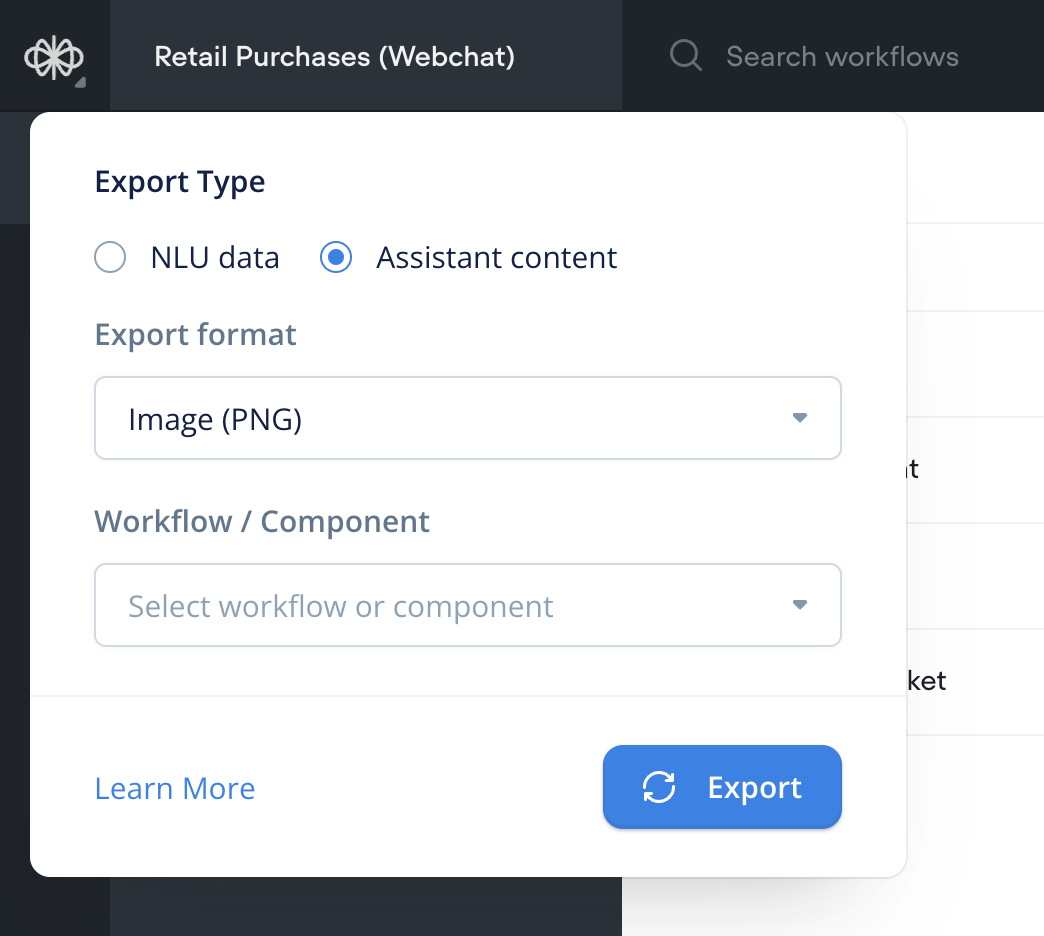The width and height of the screenshot is (1044, 936).
Task: Click the Cognigy flower logo icon
Action: coord(55,55)
